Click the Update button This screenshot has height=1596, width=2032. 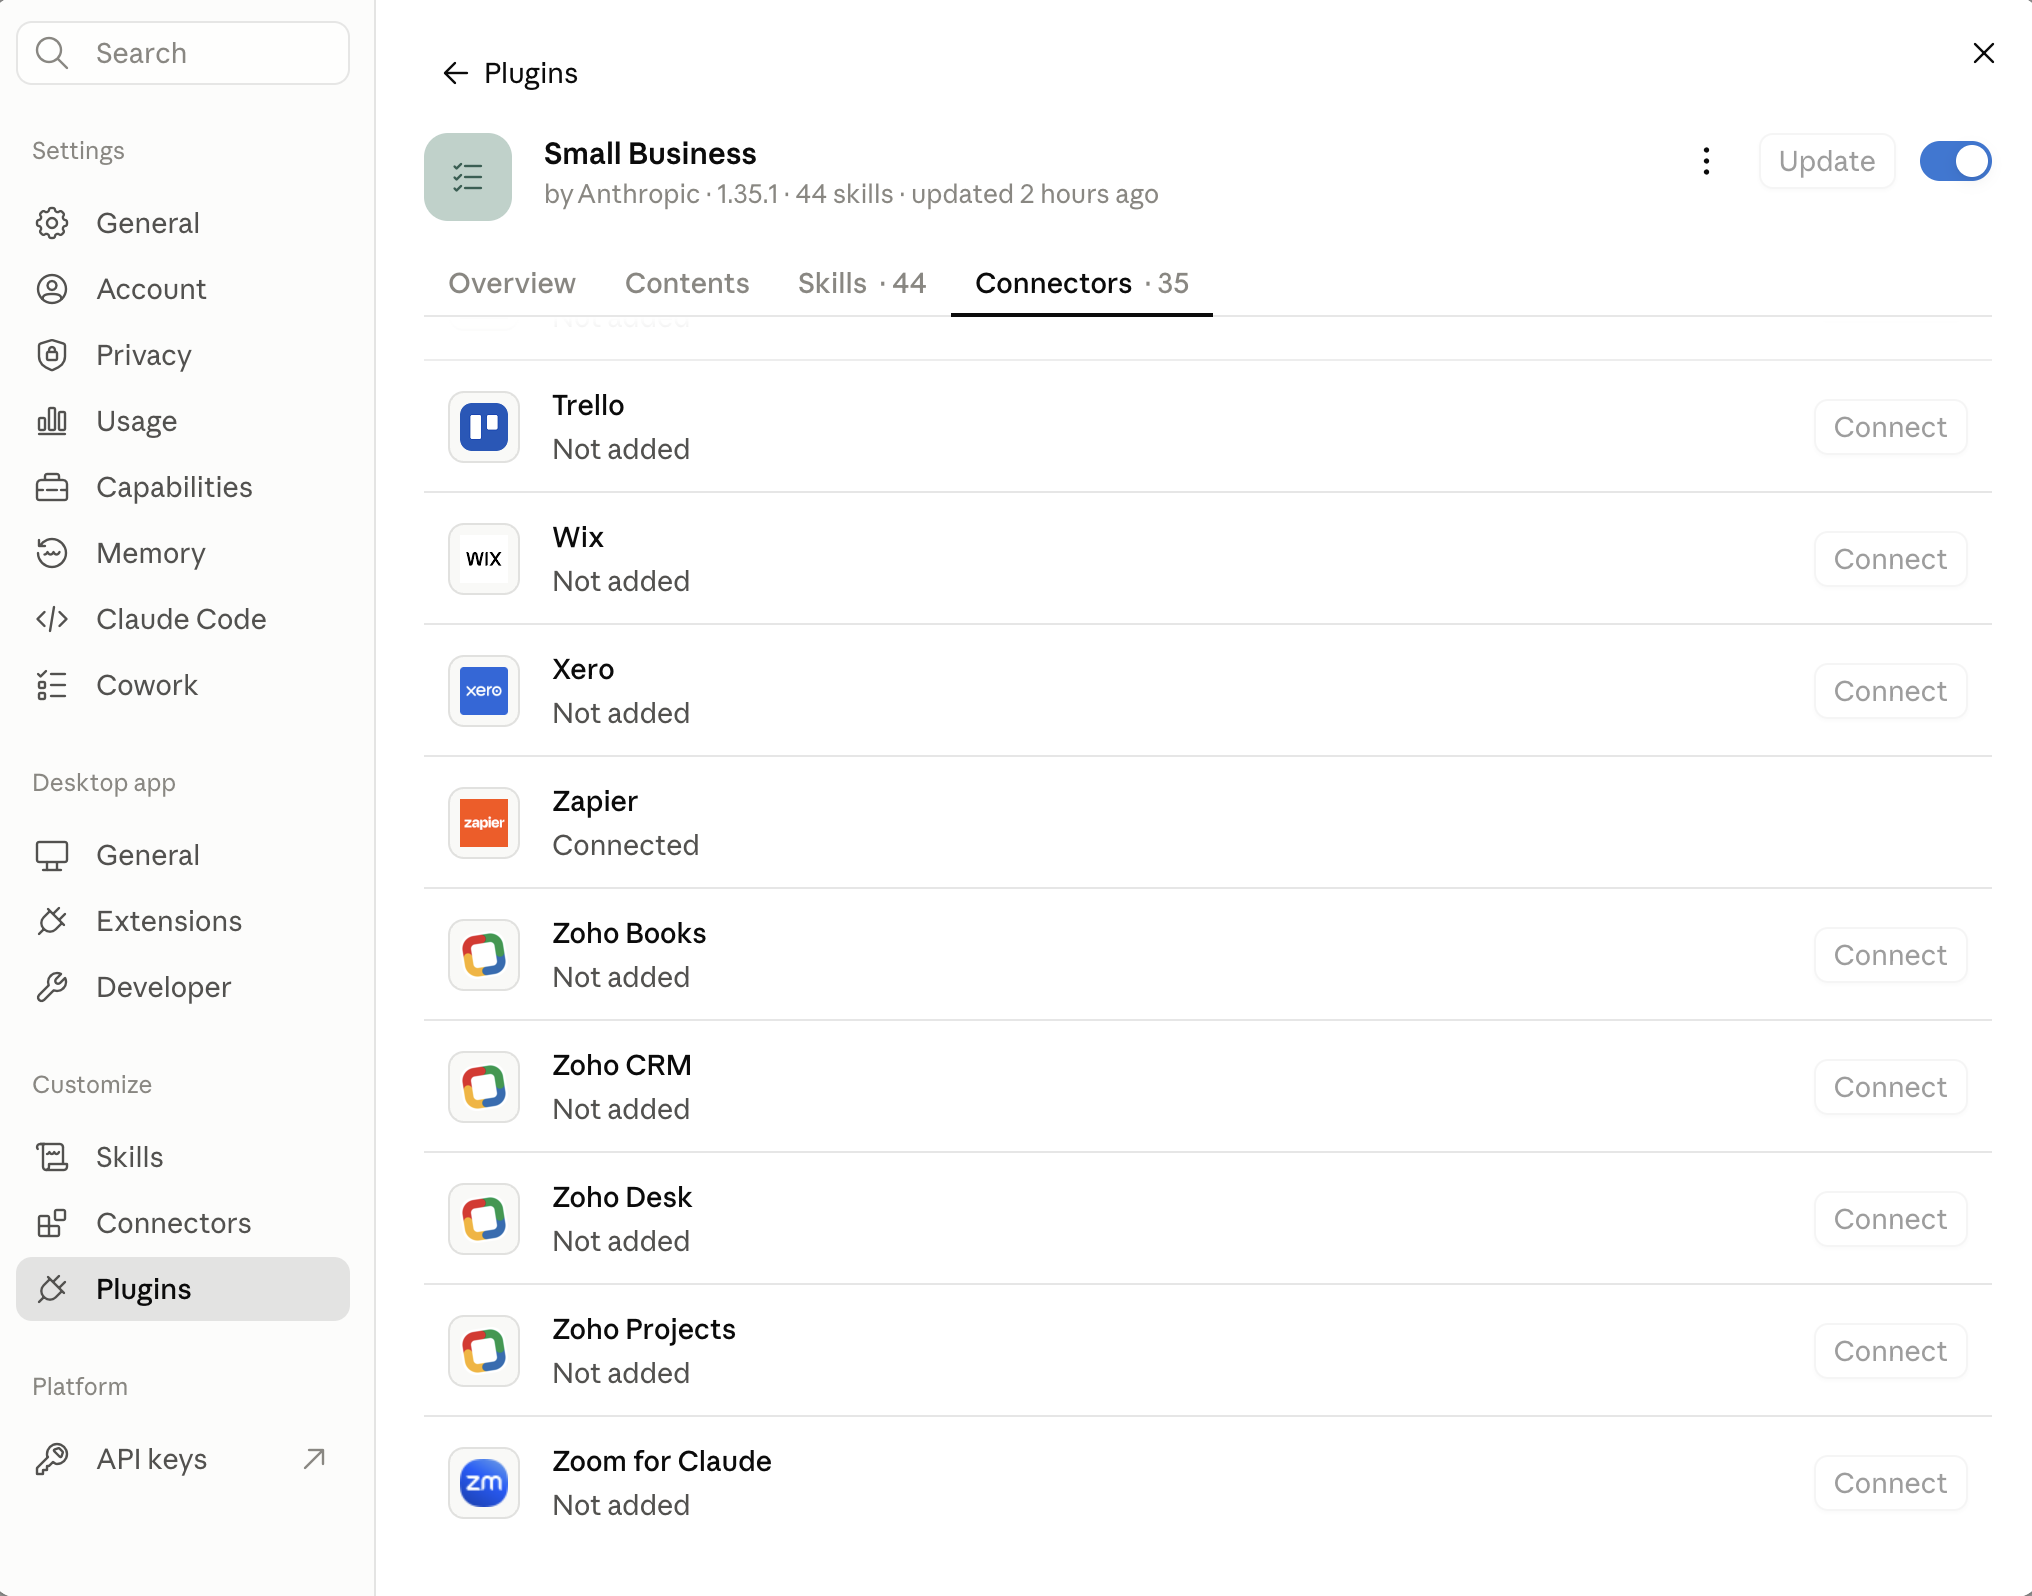click(1827, 161)
